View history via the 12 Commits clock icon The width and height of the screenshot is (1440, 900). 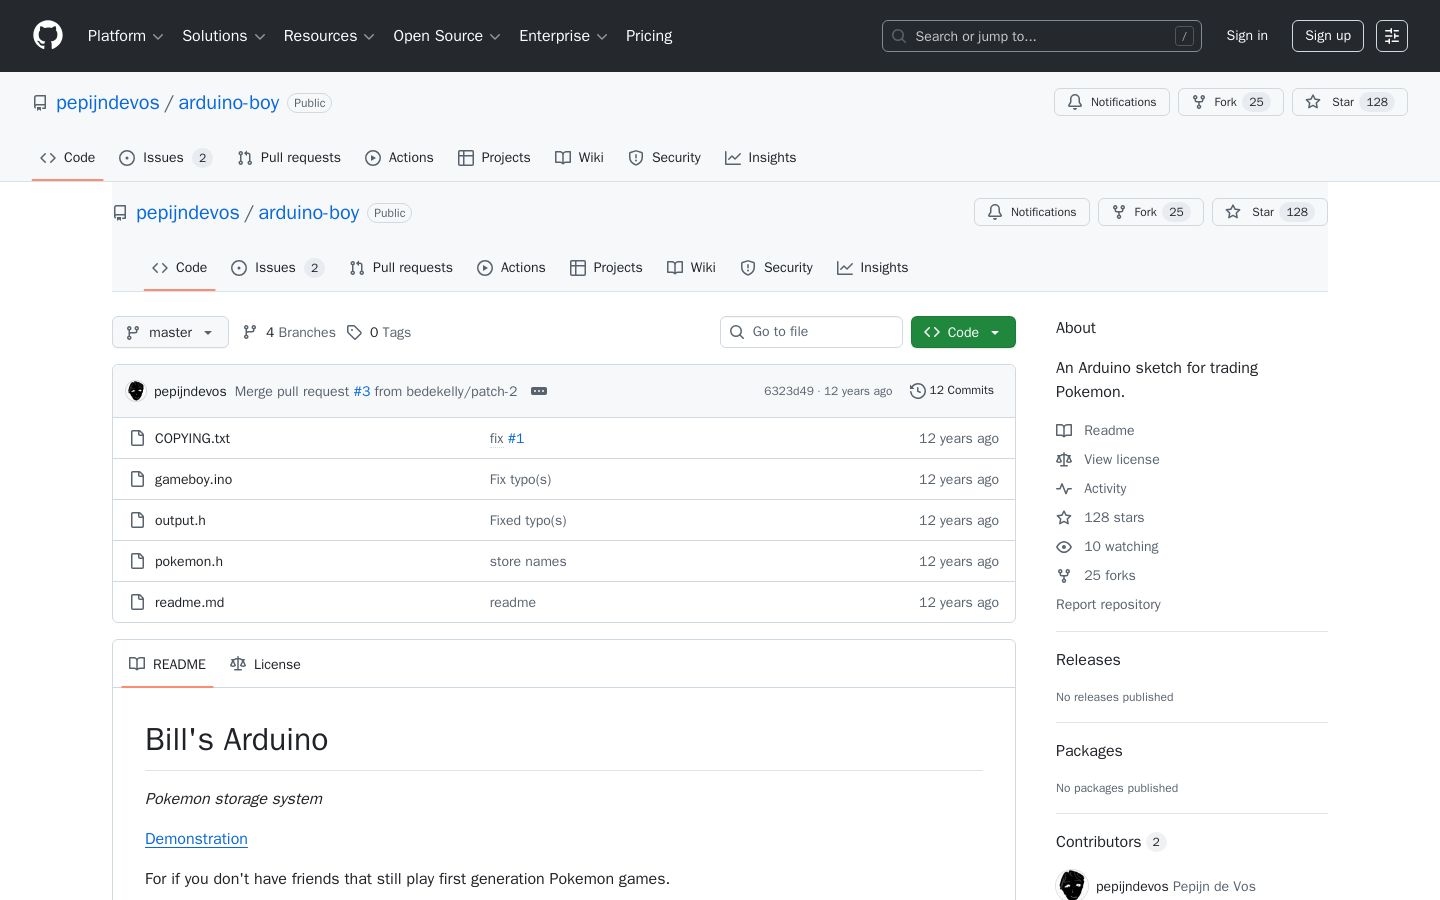point(918,391)
